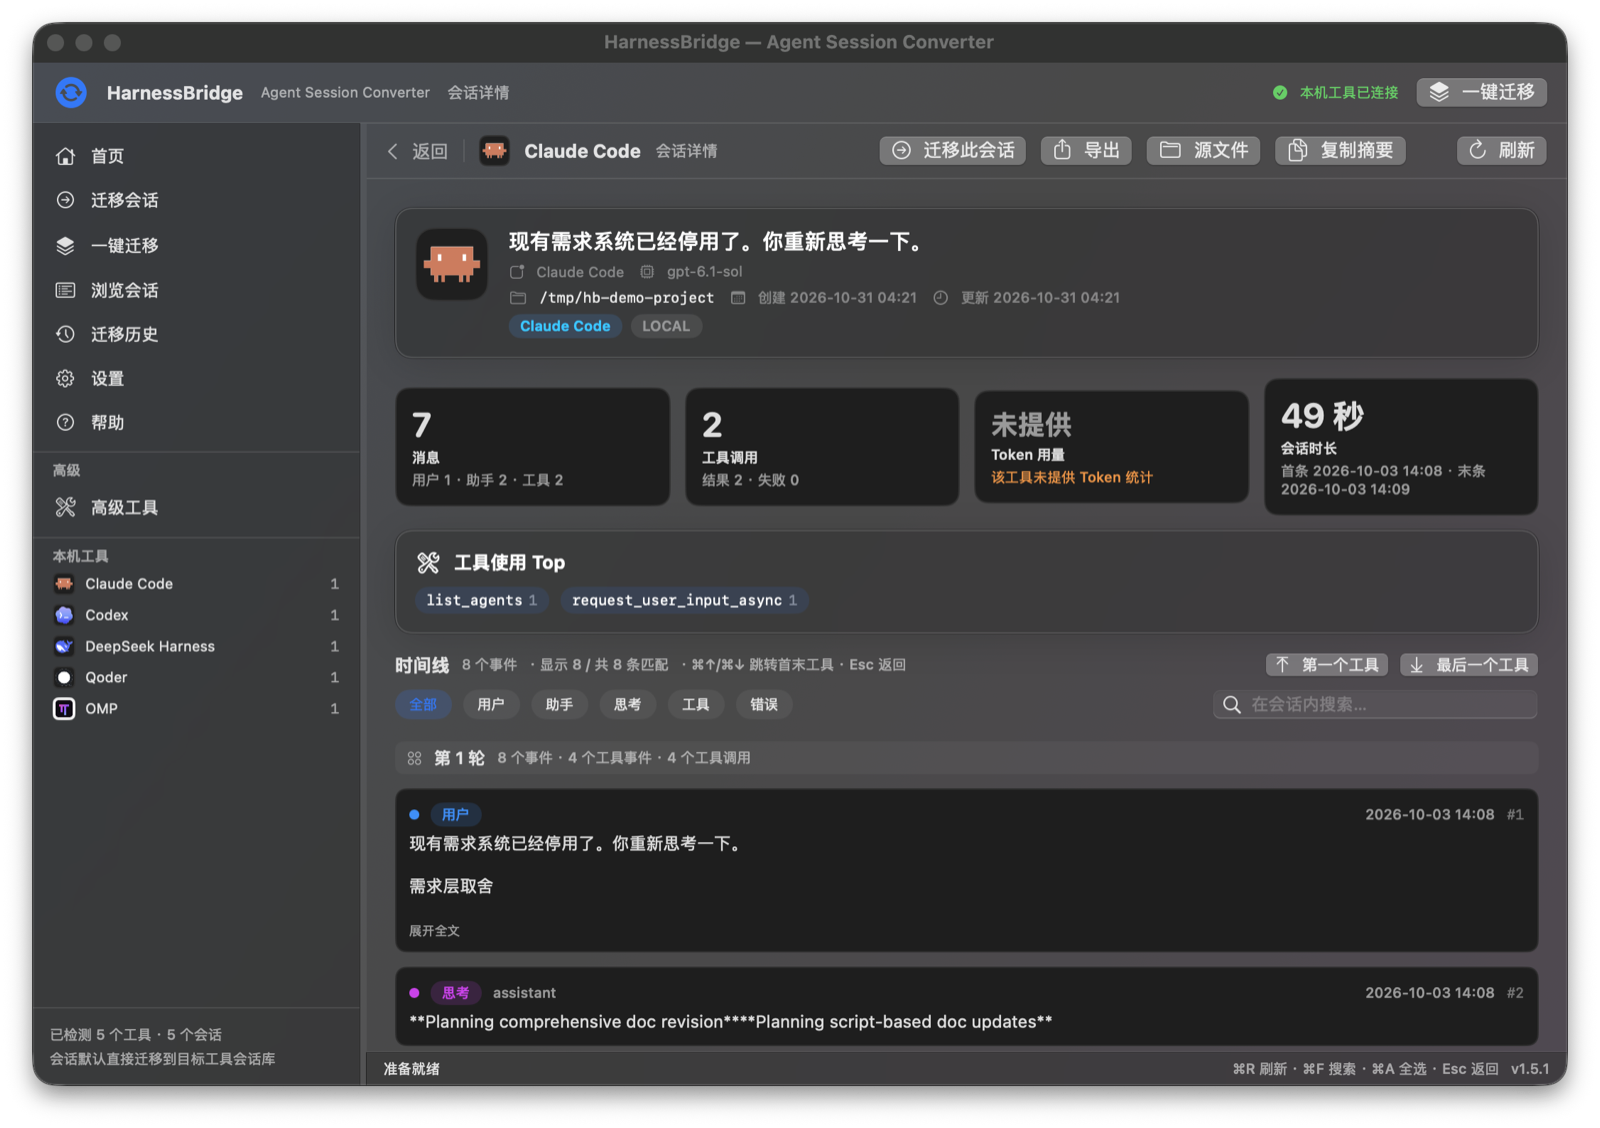Filter timeline by 错误
The image size is (1600, 1128).
(x=764, y=705)
